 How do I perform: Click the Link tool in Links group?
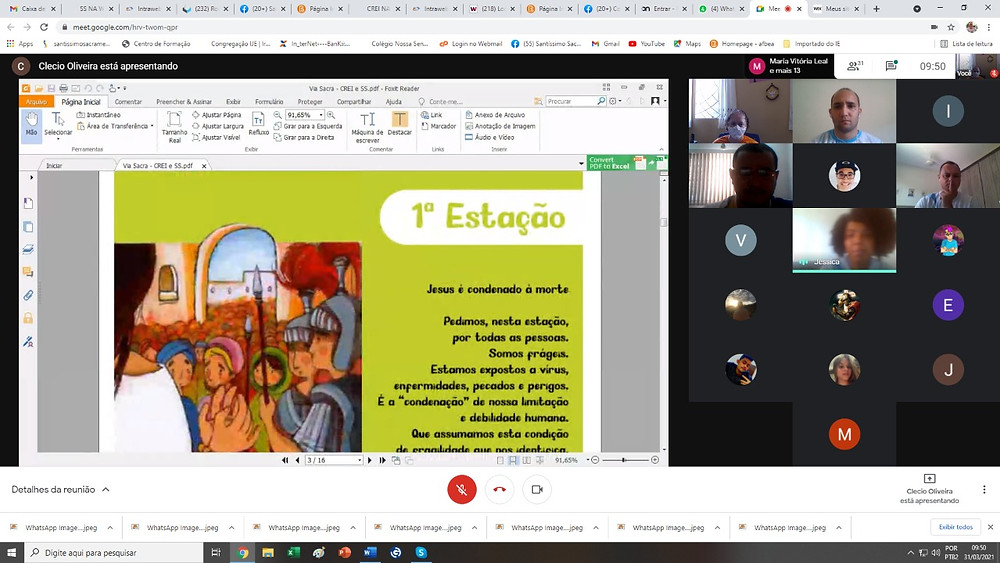coord(432,115)
